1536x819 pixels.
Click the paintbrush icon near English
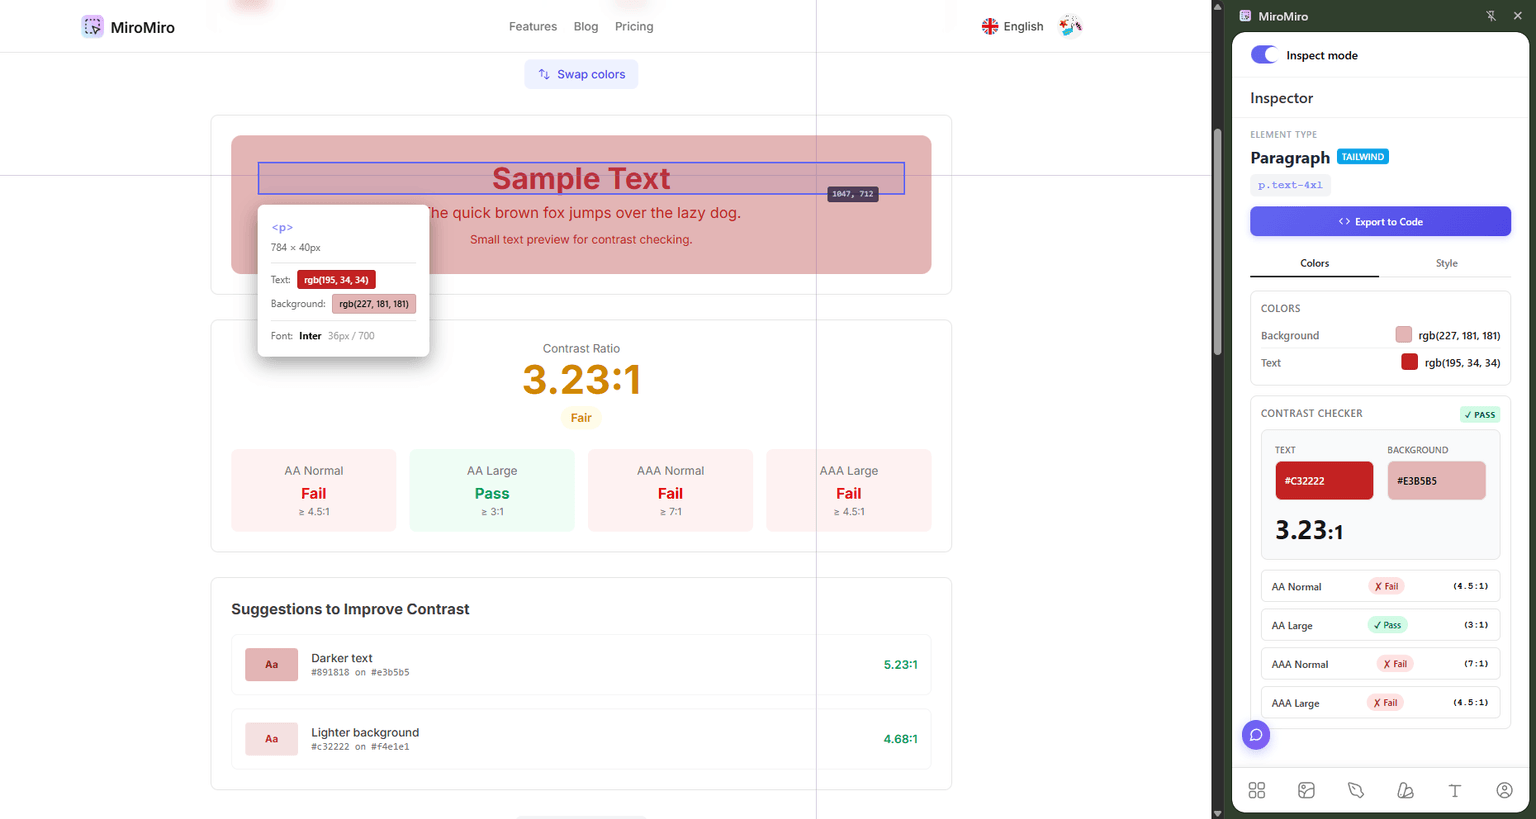(x=1070, y=25)
